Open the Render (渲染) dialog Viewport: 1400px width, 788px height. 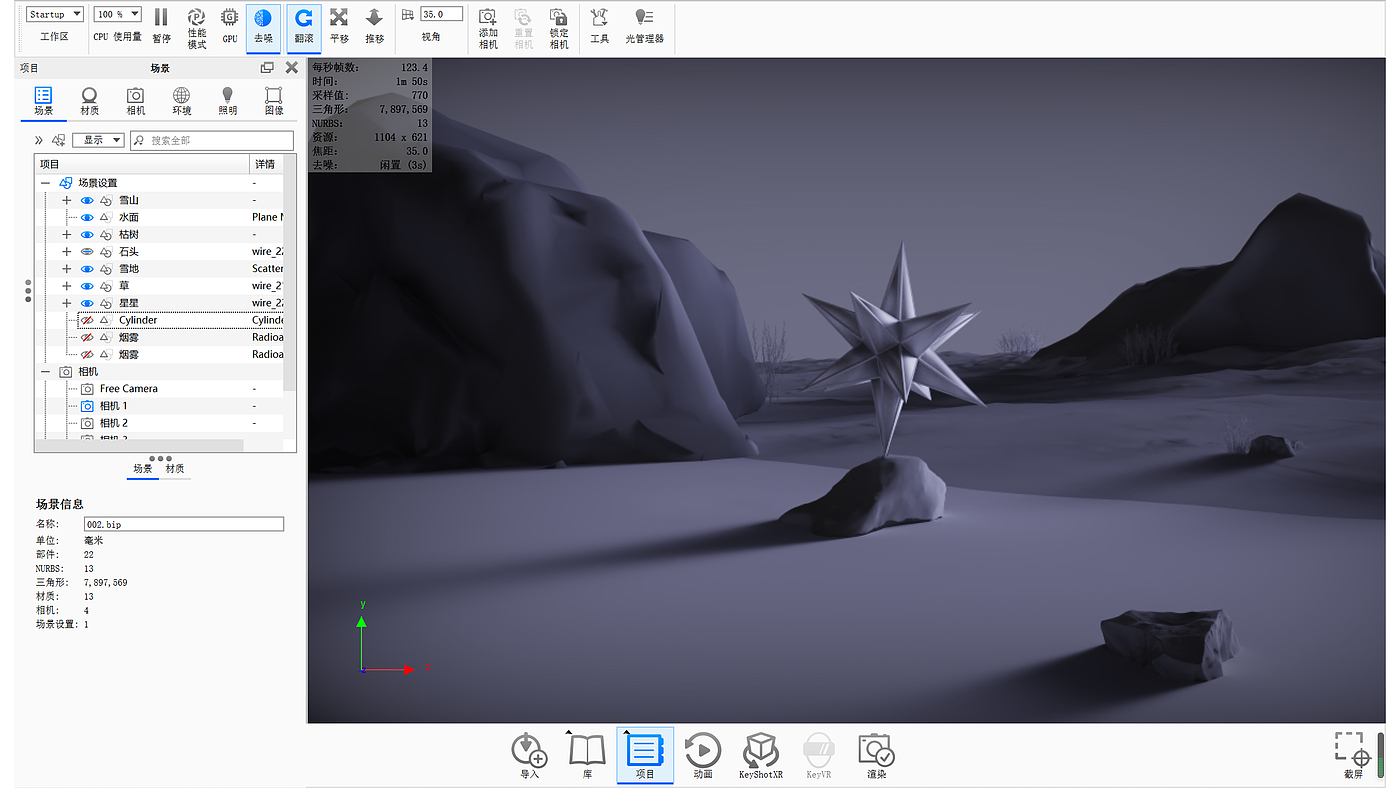[876, 755]
